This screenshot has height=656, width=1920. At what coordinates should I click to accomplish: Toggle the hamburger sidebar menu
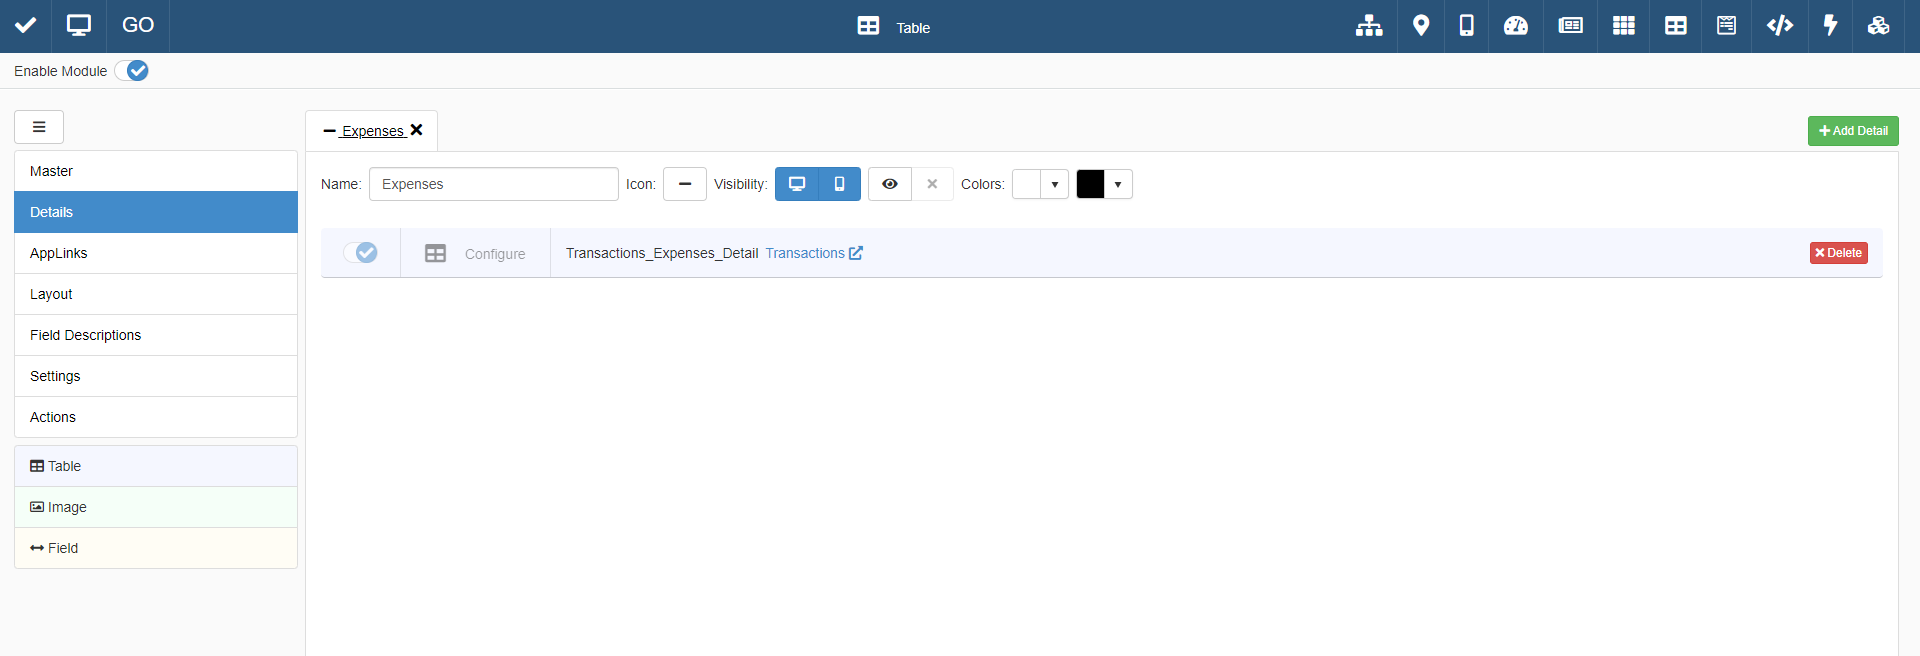[39, 127]
